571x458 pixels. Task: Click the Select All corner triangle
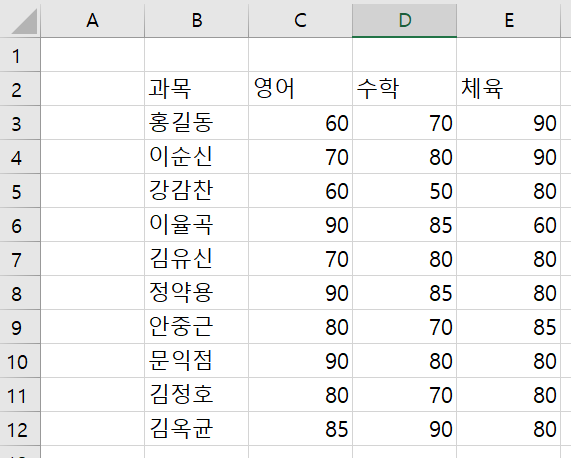point(24,21)
